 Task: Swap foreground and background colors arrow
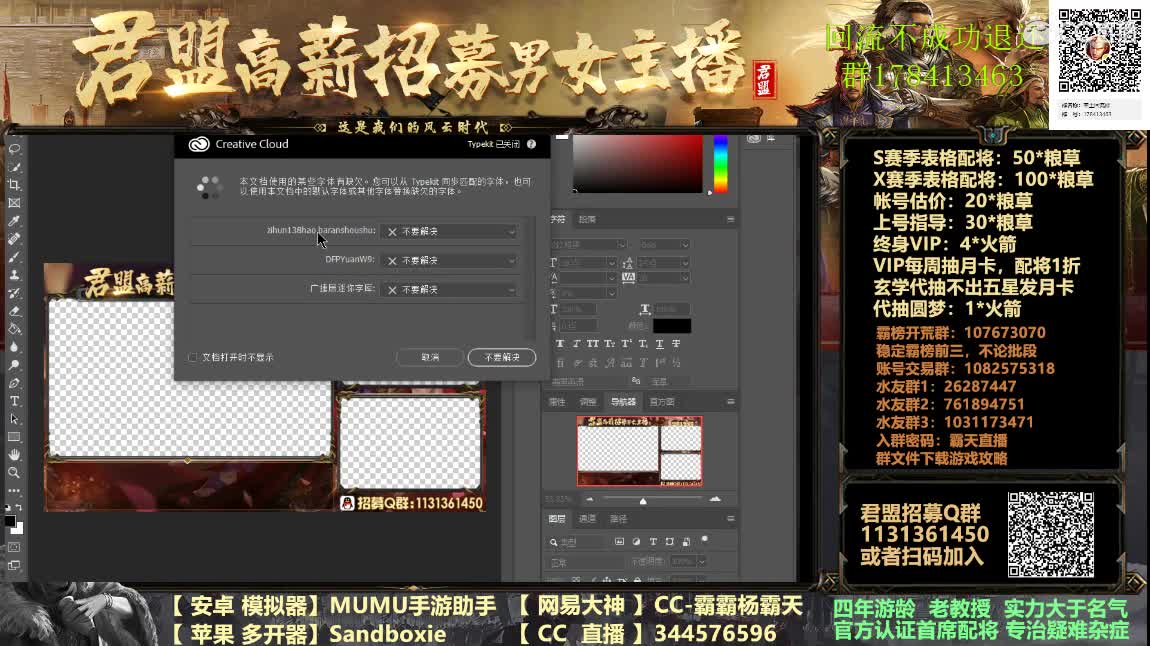(19, 507)
